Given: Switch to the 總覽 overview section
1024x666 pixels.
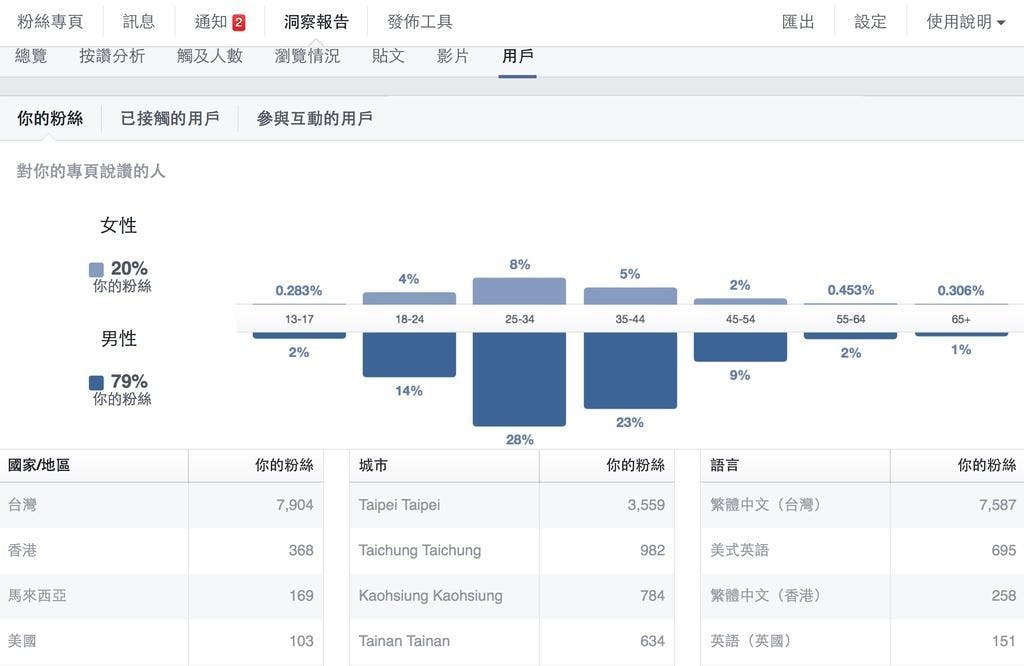Looking at the screenshot, I should coord(31,56).
